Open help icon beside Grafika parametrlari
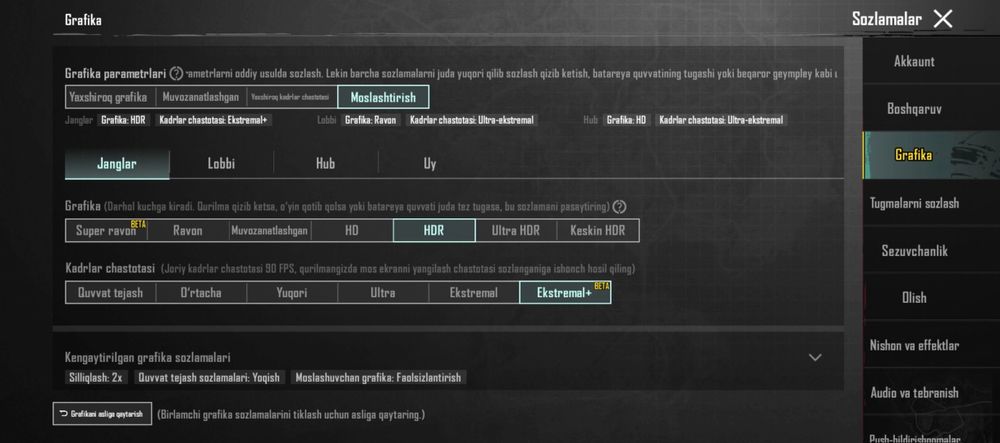The width and height of the screenshot is (1000, 443). pos(177,74)
